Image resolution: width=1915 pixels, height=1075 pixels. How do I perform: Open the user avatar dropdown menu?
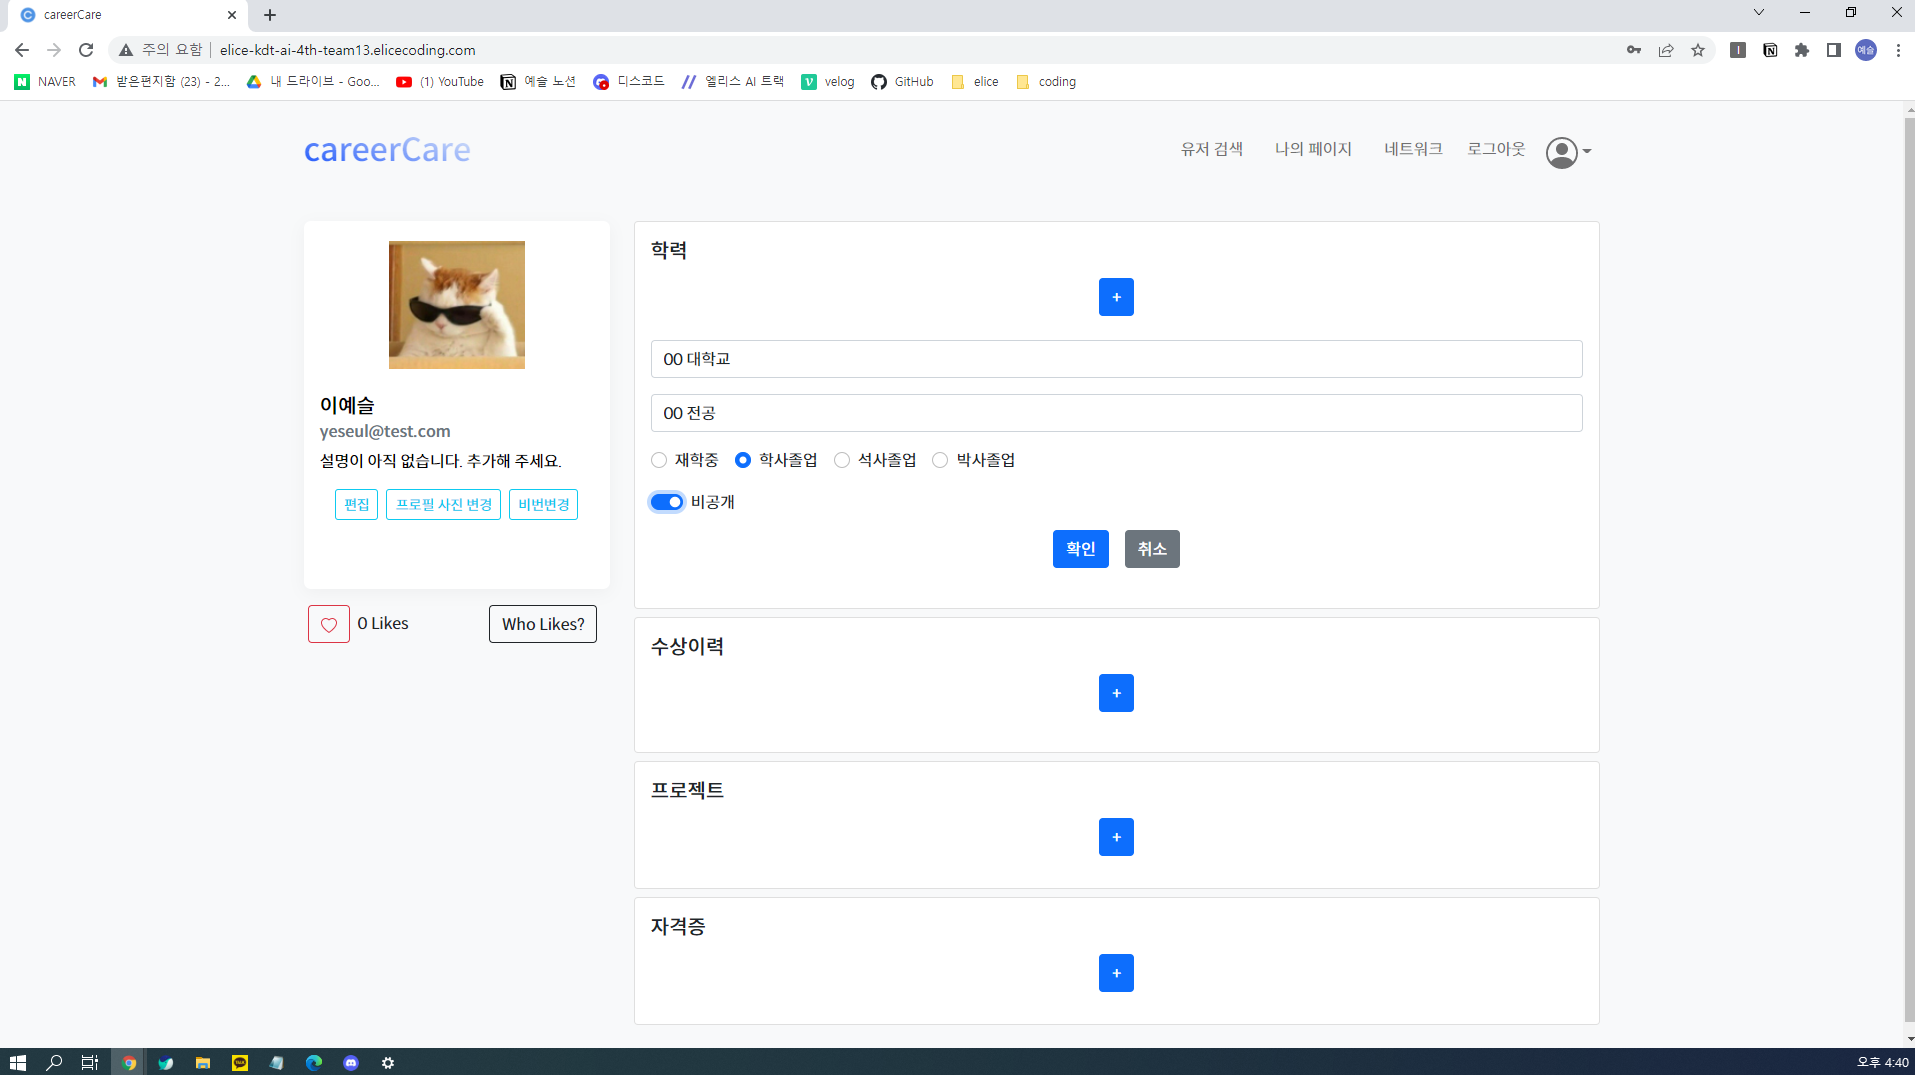click(x=1568, y=152)
